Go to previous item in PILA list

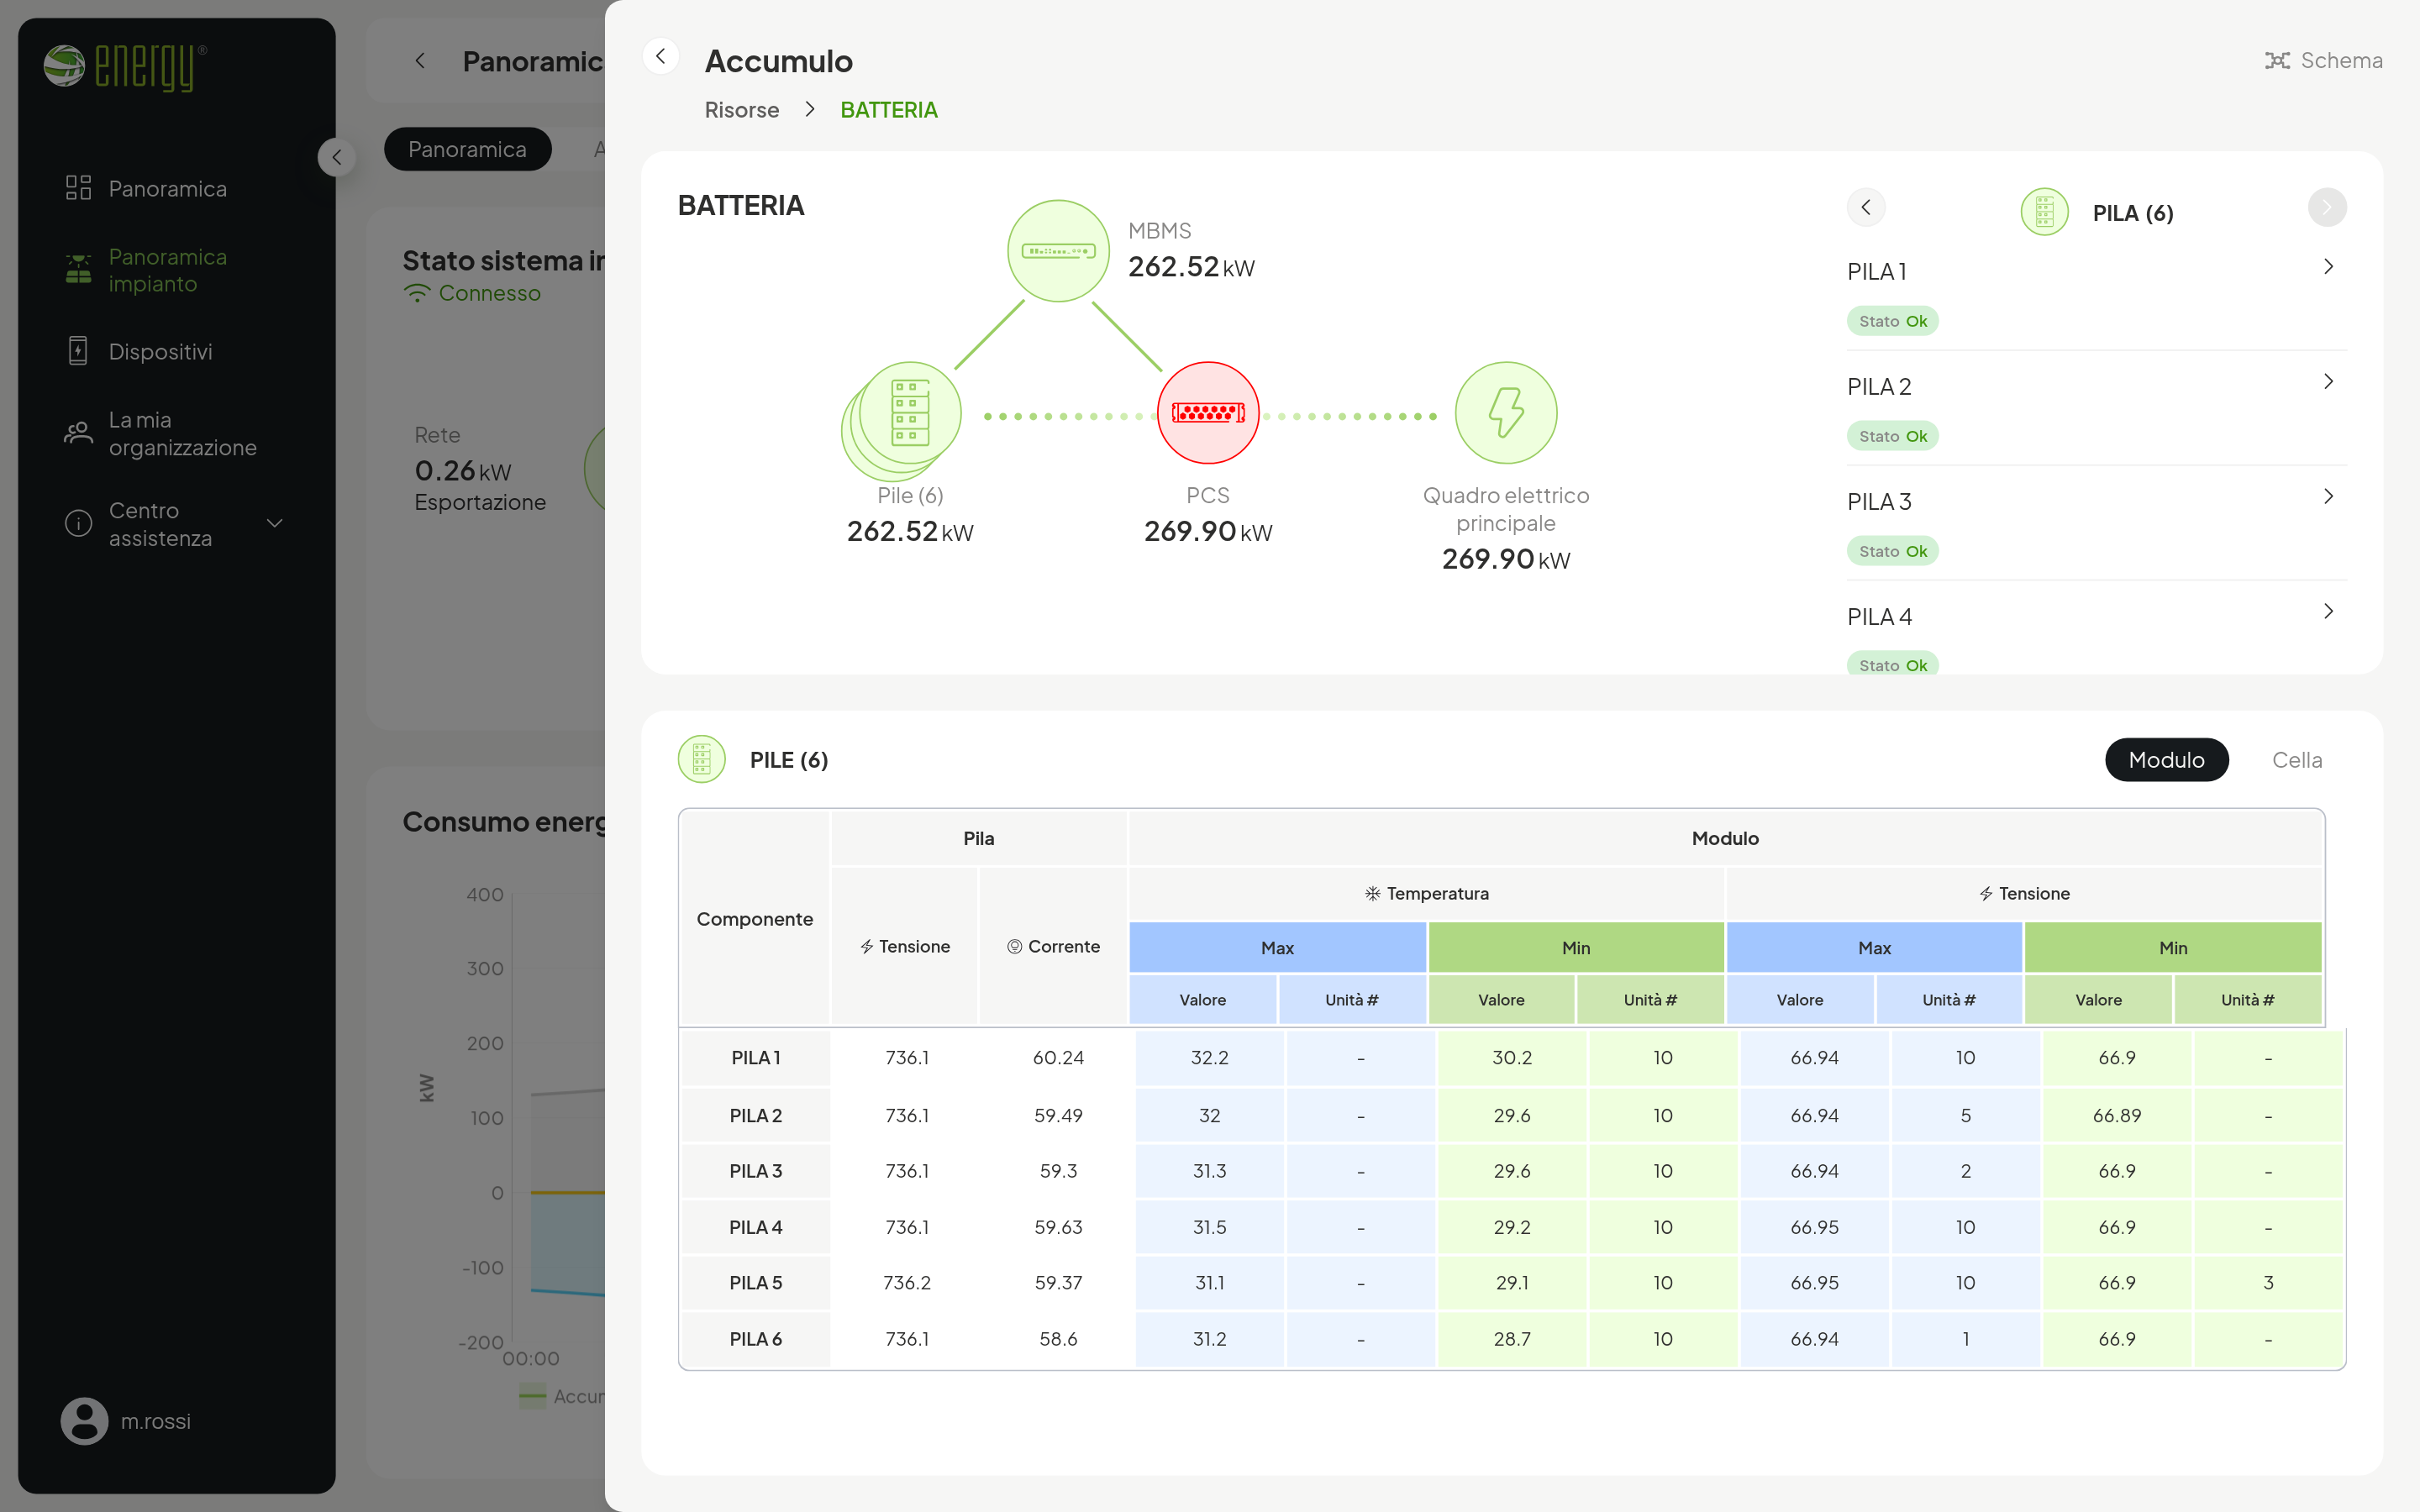(x=1866, y=207)
